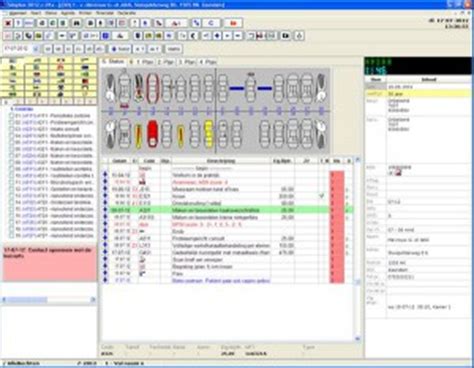Select the upper tooth outlined in red
This screenshot has width=474, height=368.
[x=152, y=88]
